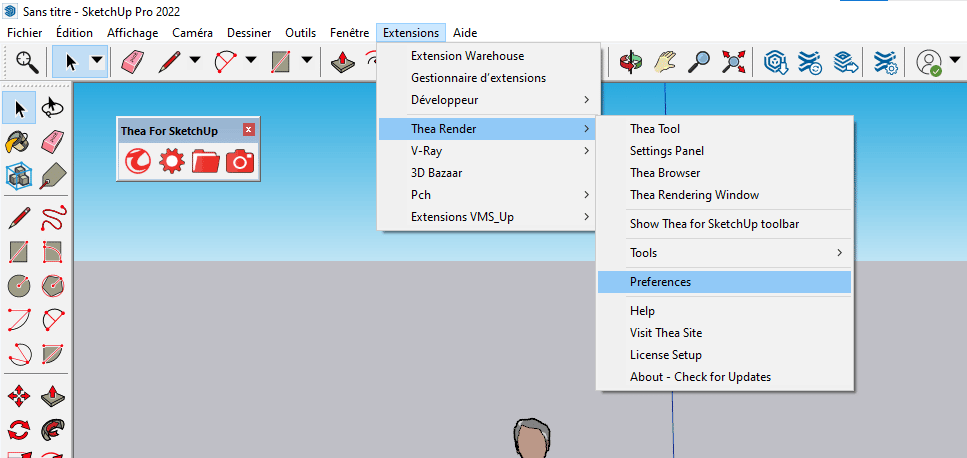
Task: Close the Thea For SketchUp floating toolbar
Action: click(x=249, y=129)
